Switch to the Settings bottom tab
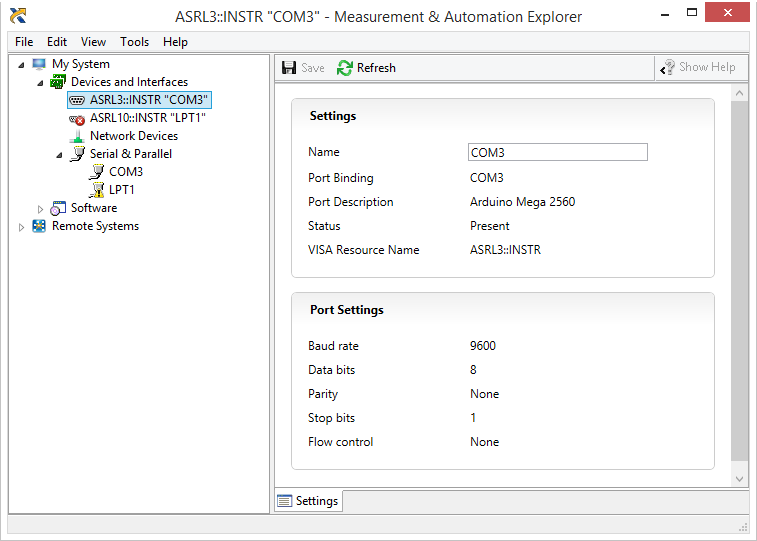Screen dimensions: 757x541 coord(308,500)
